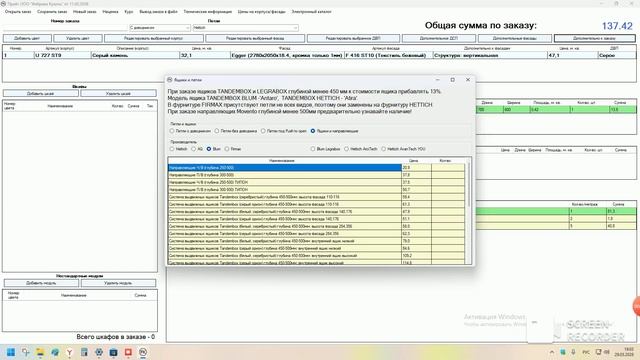Click the drawers list vertical scrollbar
This screenshot has width=640, height=360.
point(468,212)
